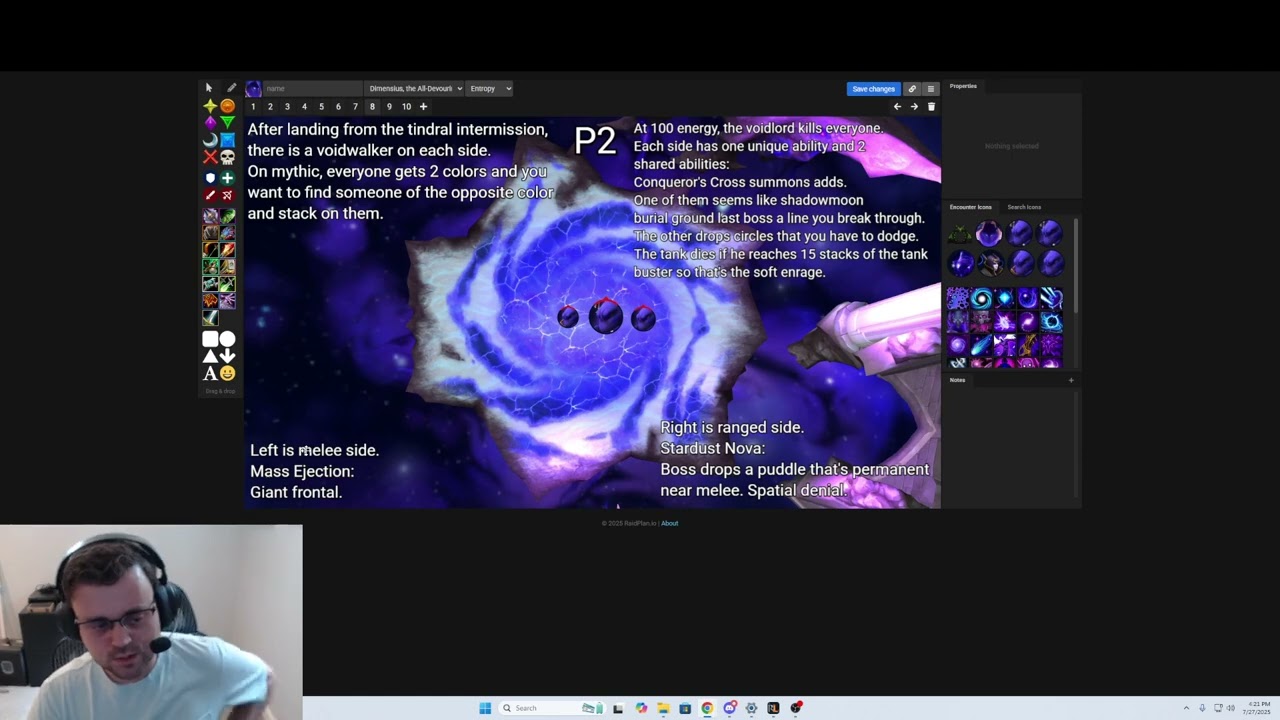Pick the orange circle raid marker
The height and width of the screenshot is (720, 1280).
pos(227,106)
